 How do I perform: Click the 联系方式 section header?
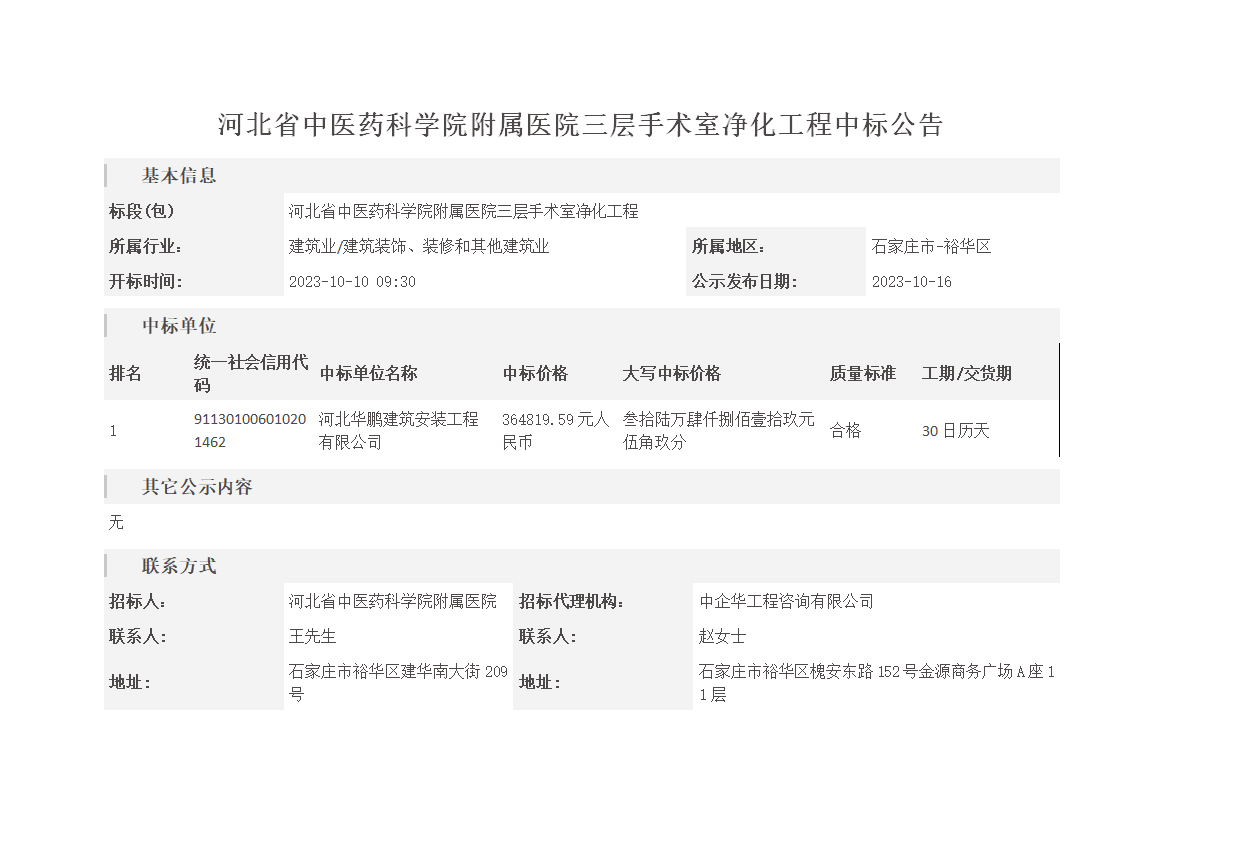(x=179, y=566)
